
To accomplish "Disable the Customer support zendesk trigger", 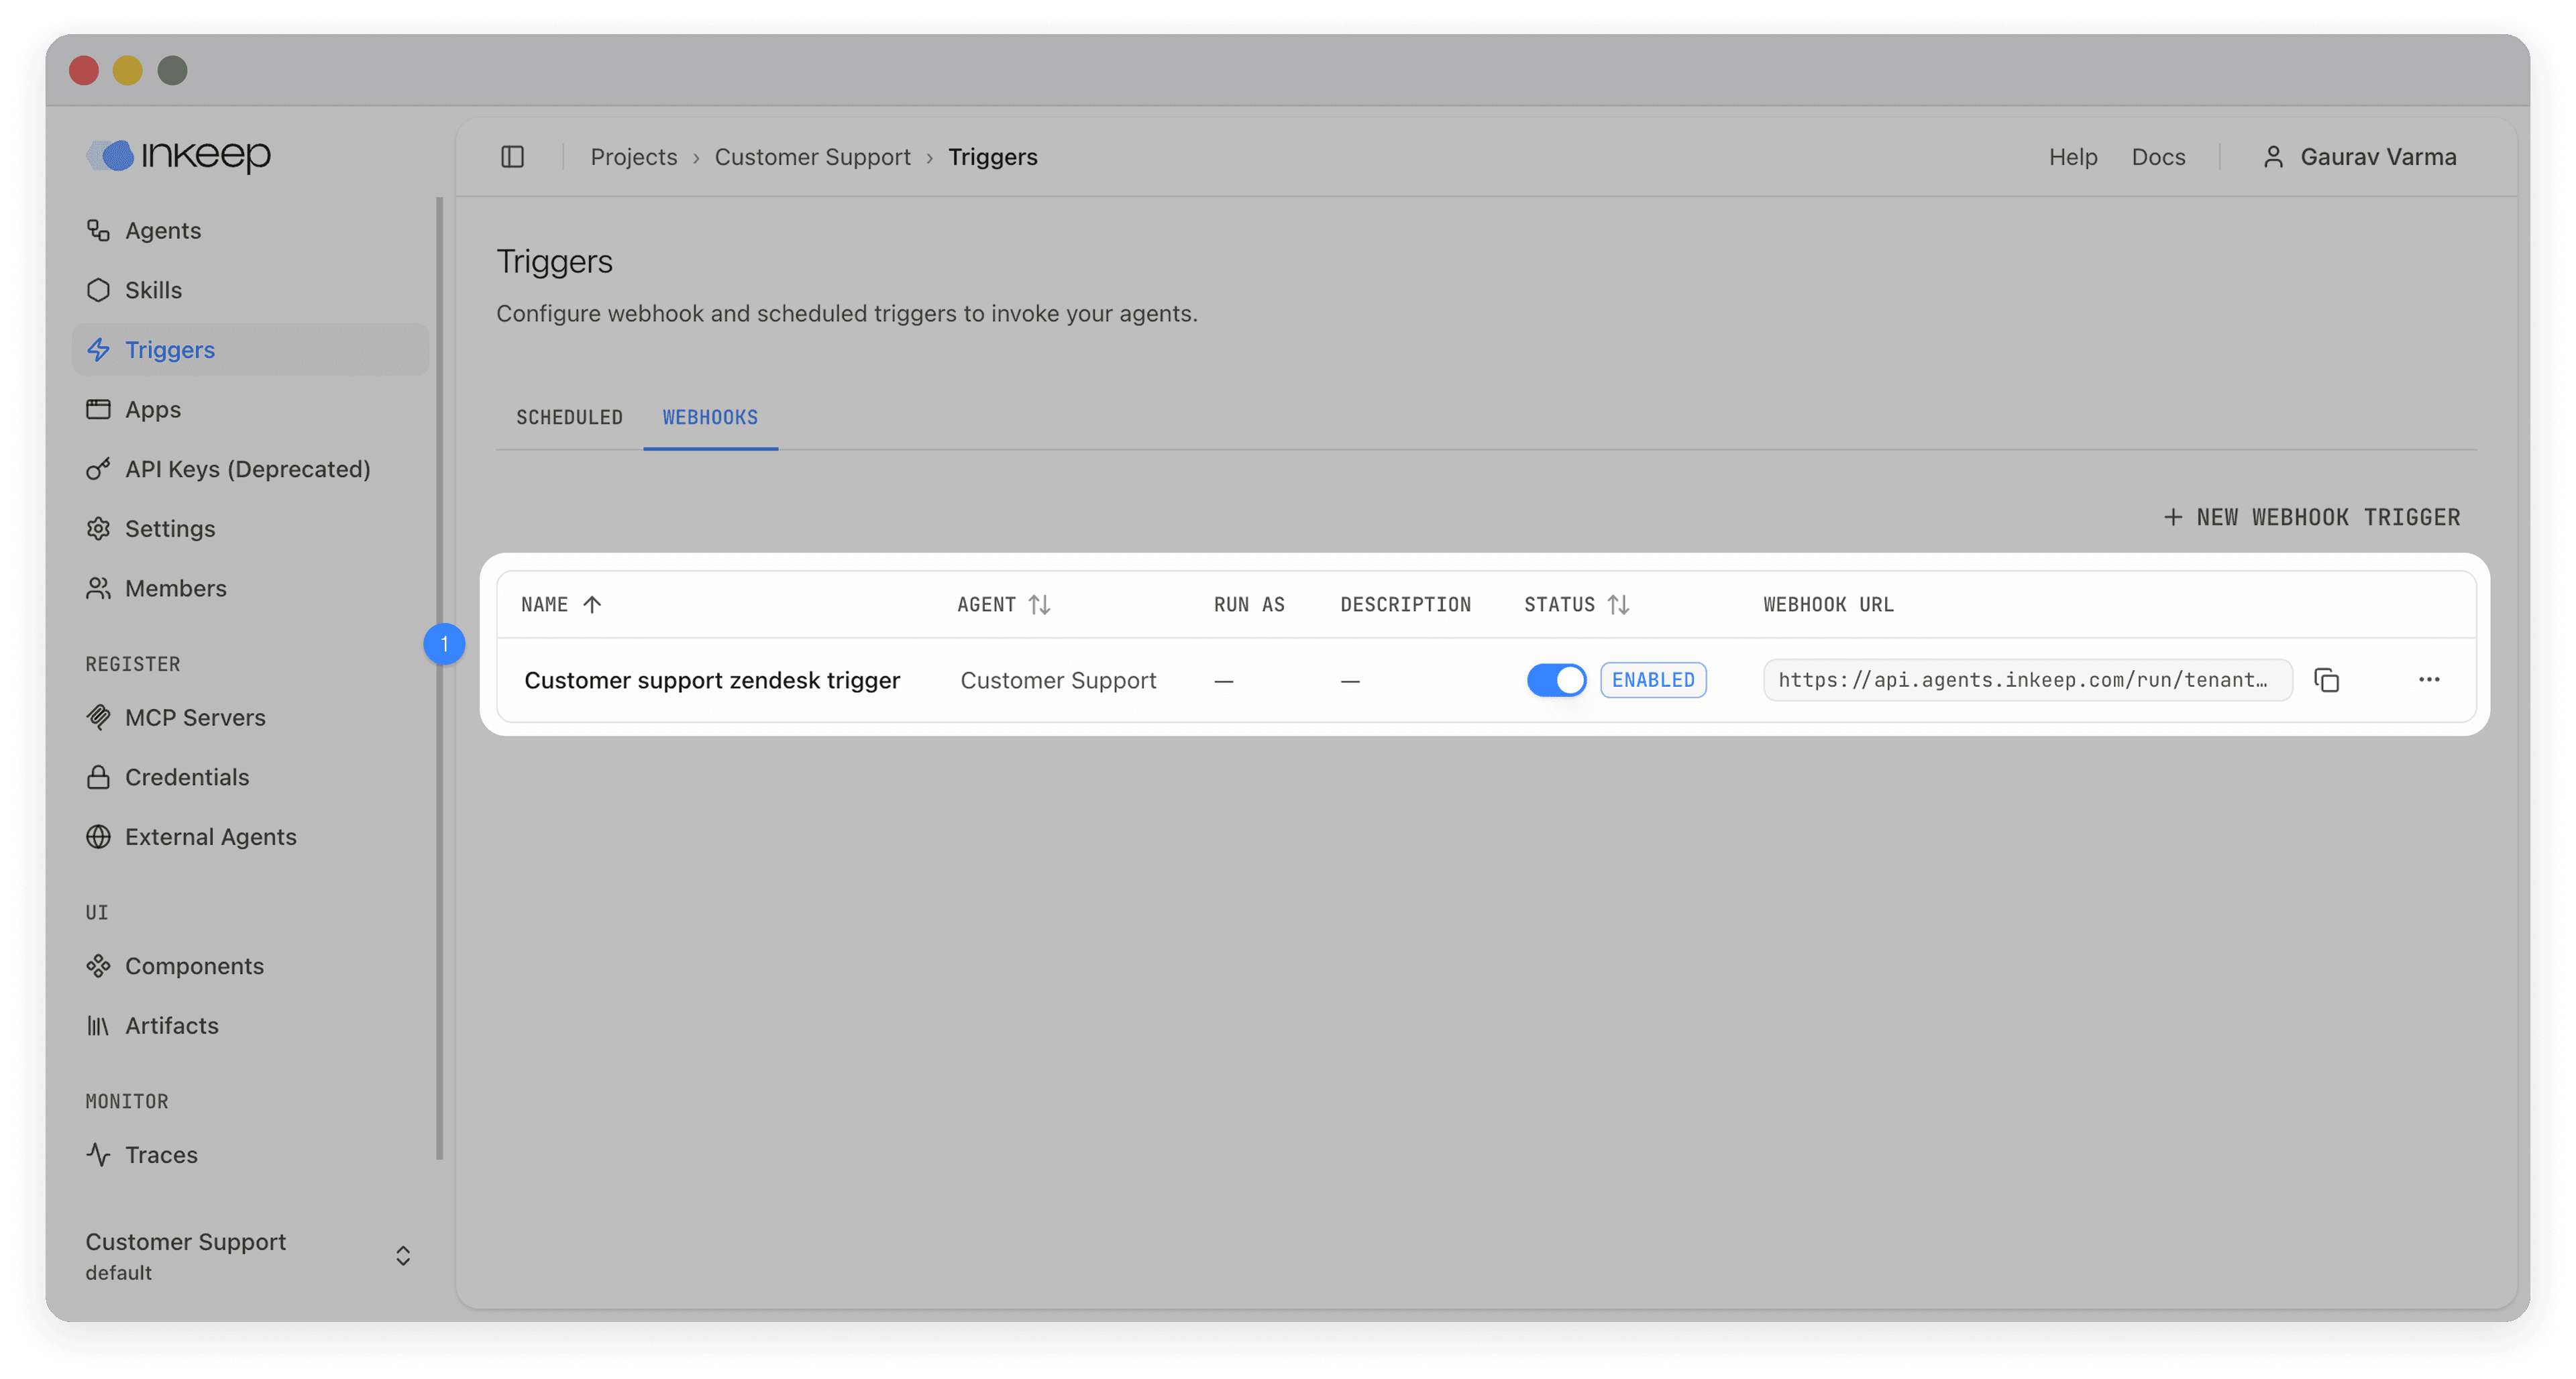I will 1556,680.
